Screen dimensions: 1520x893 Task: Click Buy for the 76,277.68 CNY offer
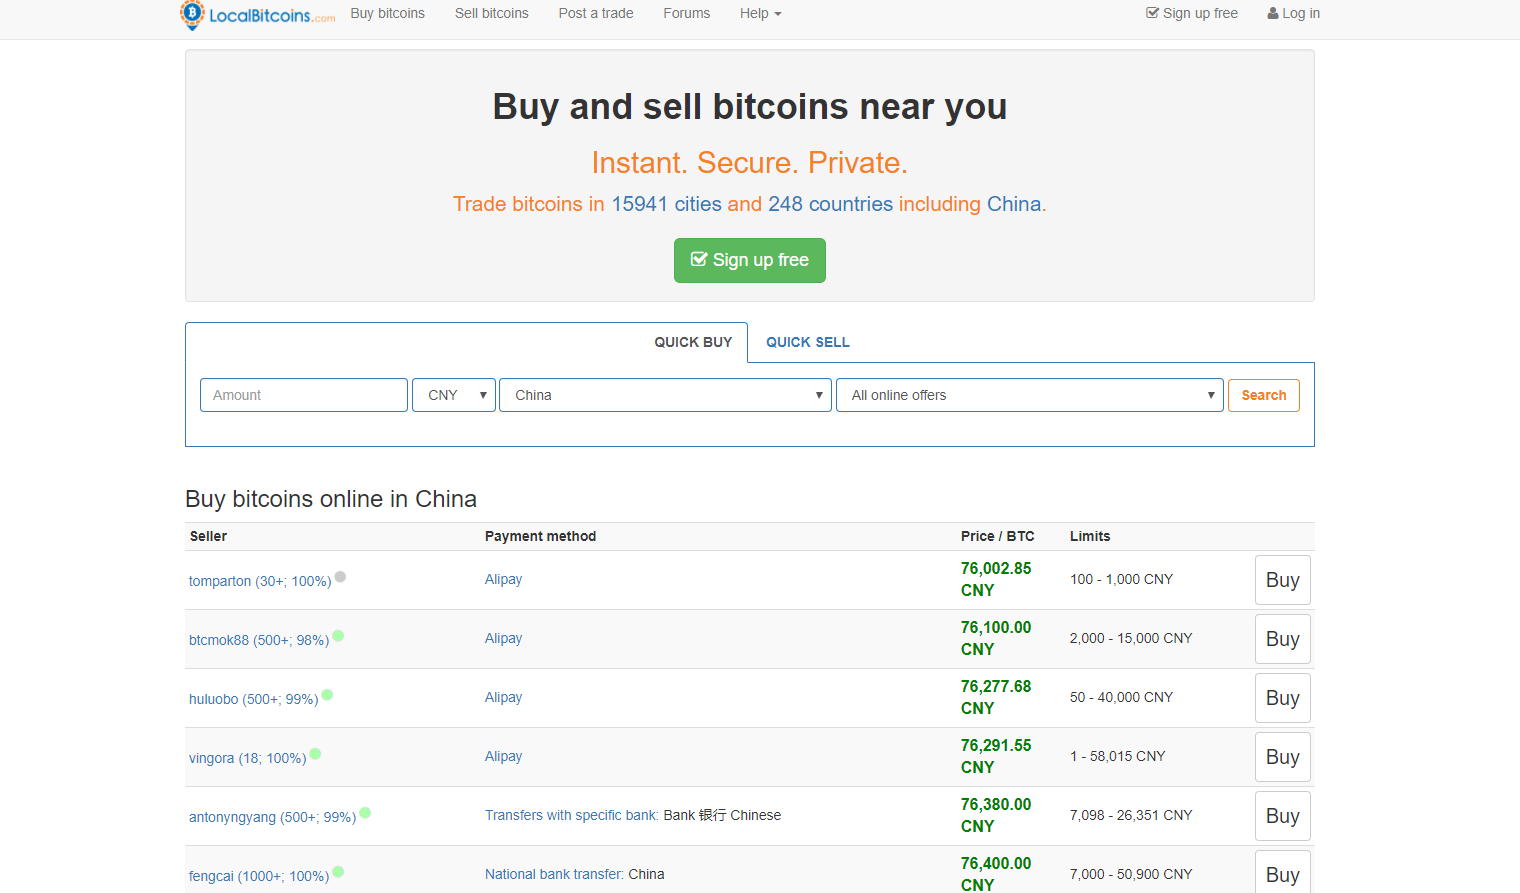coord(1283,698)
